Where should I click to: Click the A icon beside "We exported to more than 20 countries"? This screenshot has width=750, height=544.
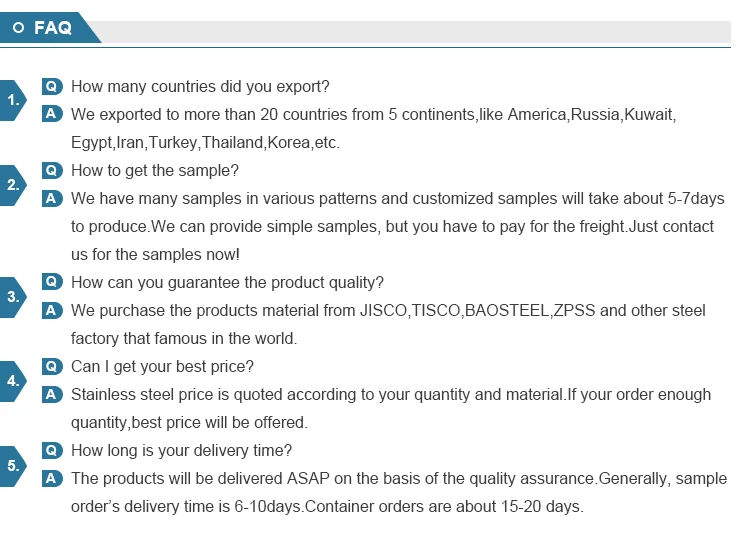(52, 114)
